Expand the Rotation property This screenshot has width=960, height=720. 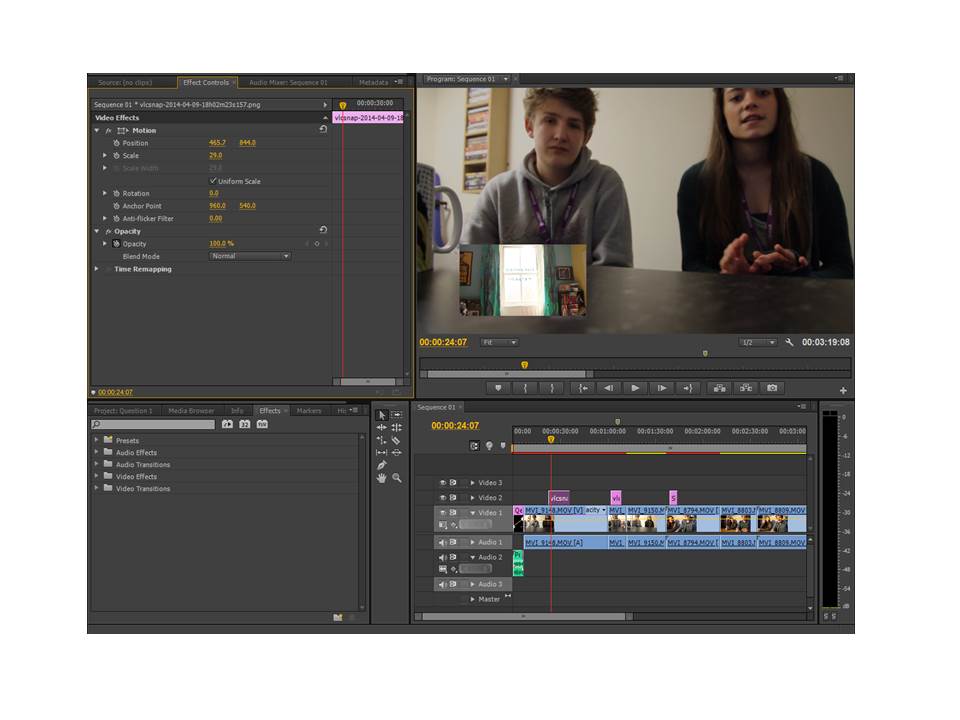coord(105,193)
